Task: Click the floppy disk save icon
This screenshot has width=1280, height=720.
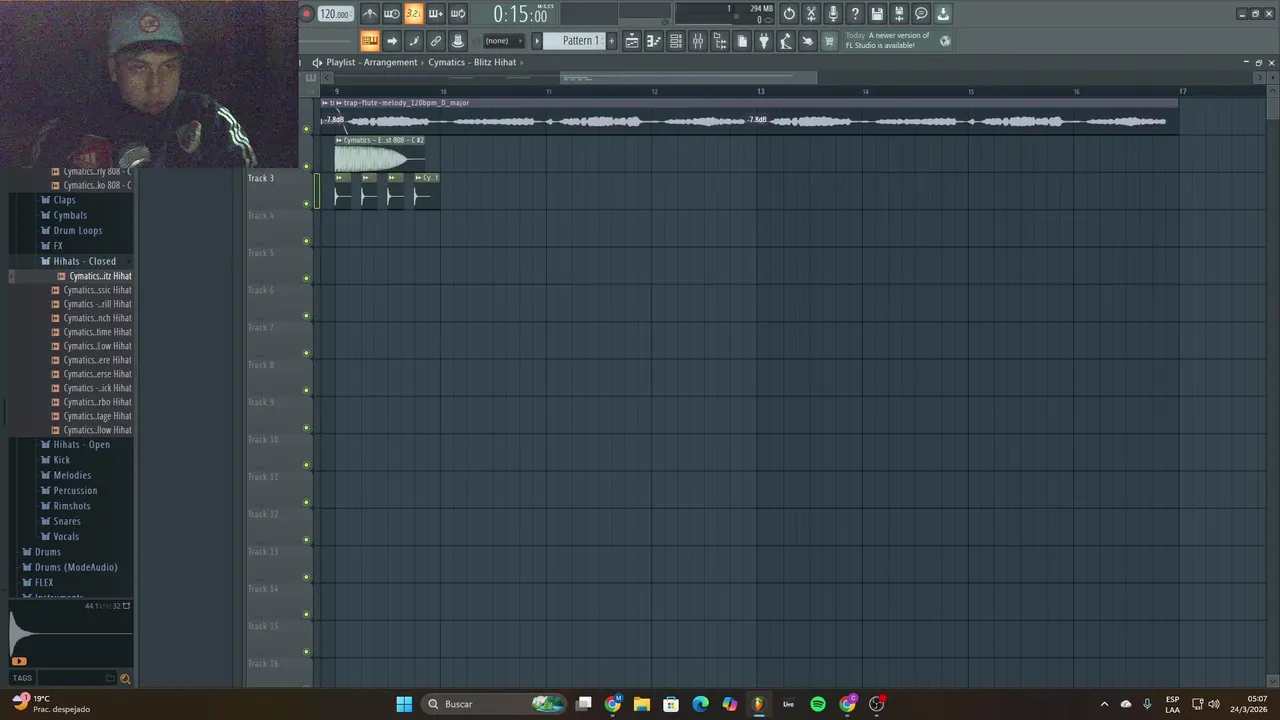Action: tap(877, 14)
